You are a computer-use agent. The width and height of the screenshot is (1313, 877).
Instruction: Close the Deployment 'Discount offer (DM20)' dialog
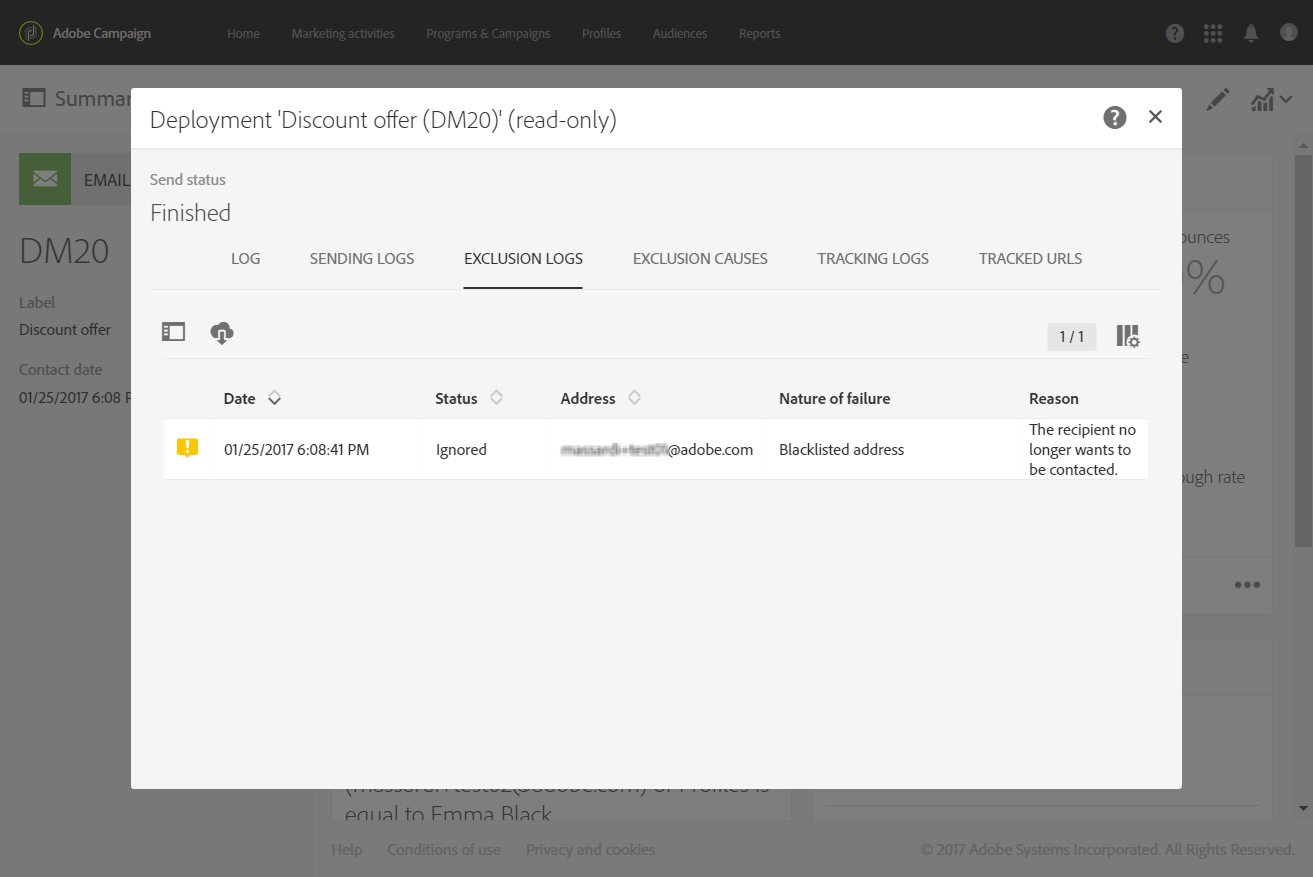[x=1155, y=117]
